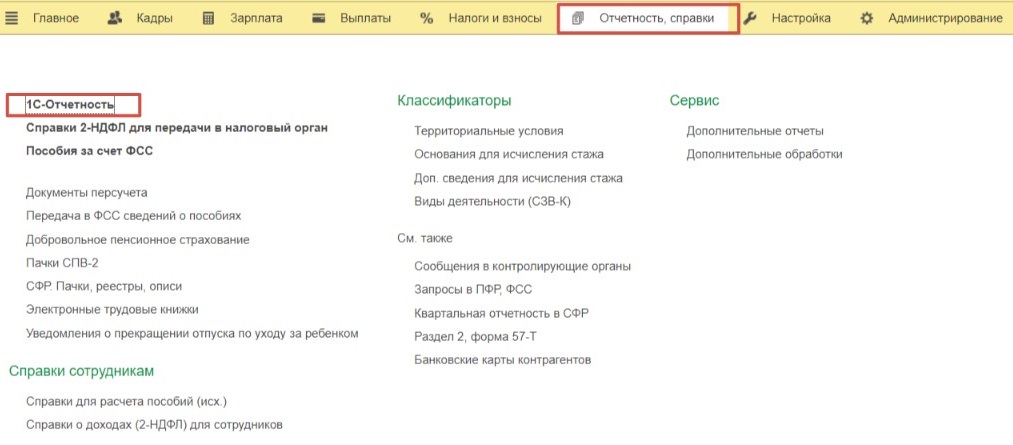Open Электронные трудовые книжки
The width and height of the screenshot is (1013, 445).
(112, 310)
